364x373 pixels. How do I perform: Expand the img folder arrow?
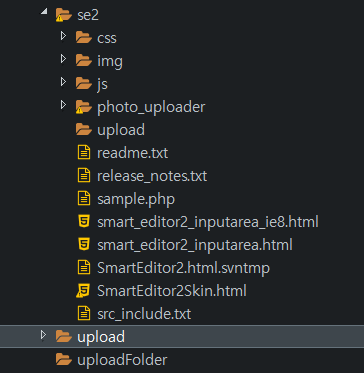coord(63,58)
